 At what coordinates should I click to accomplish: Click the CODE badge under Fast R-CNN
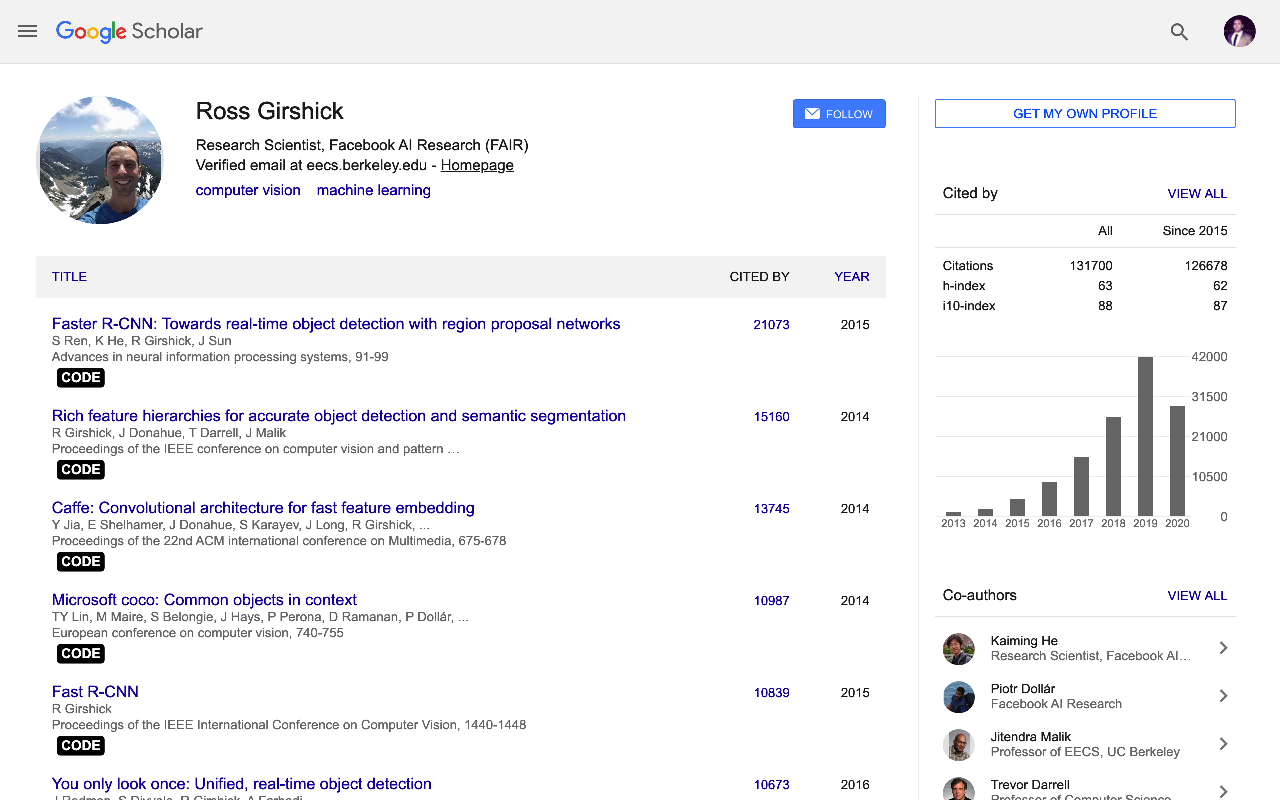[x=81, y=746]
